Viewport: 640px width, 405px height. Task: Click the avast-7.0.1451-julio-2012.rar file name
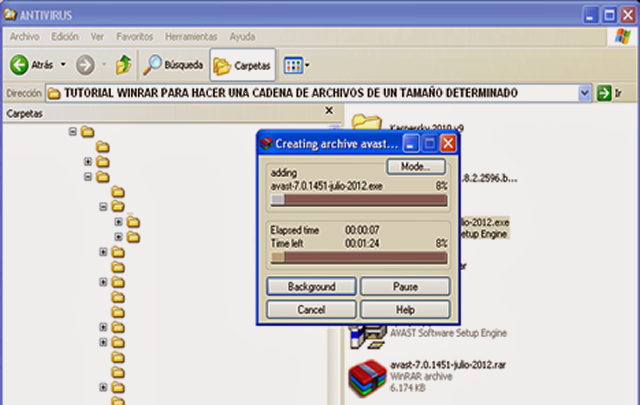pos(448,365)
